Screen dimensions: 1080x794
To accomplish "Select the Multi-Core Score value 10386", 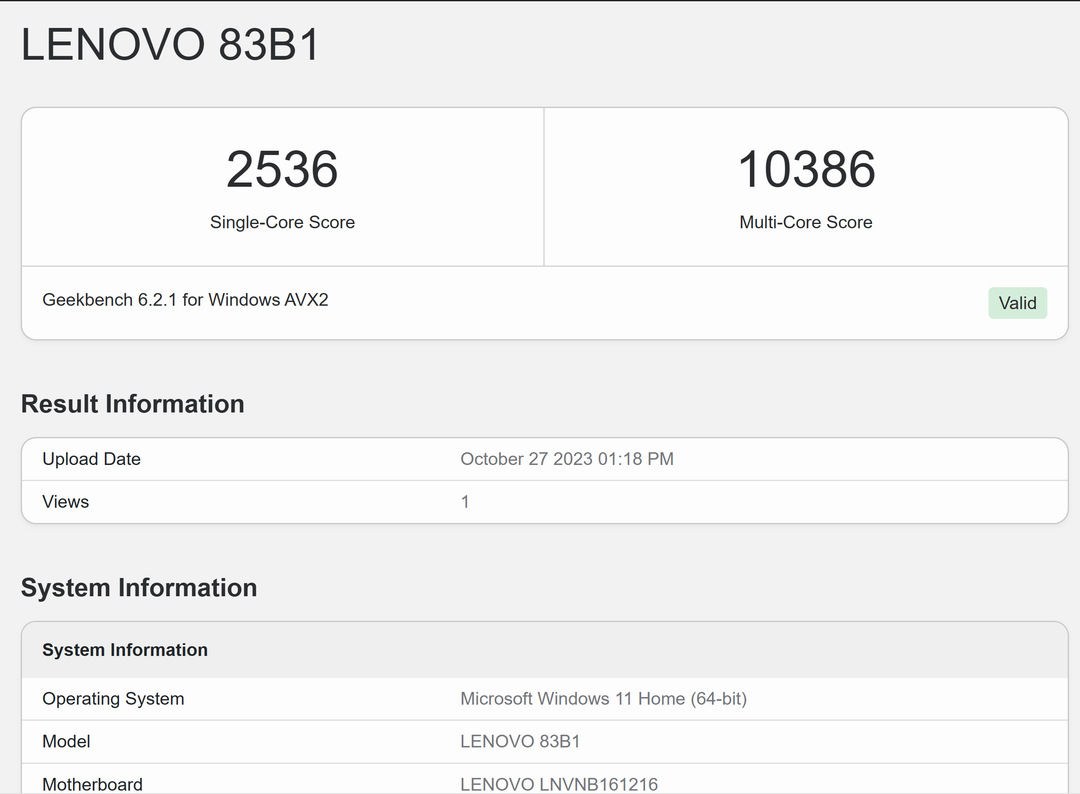I will [x=806, y=169].
